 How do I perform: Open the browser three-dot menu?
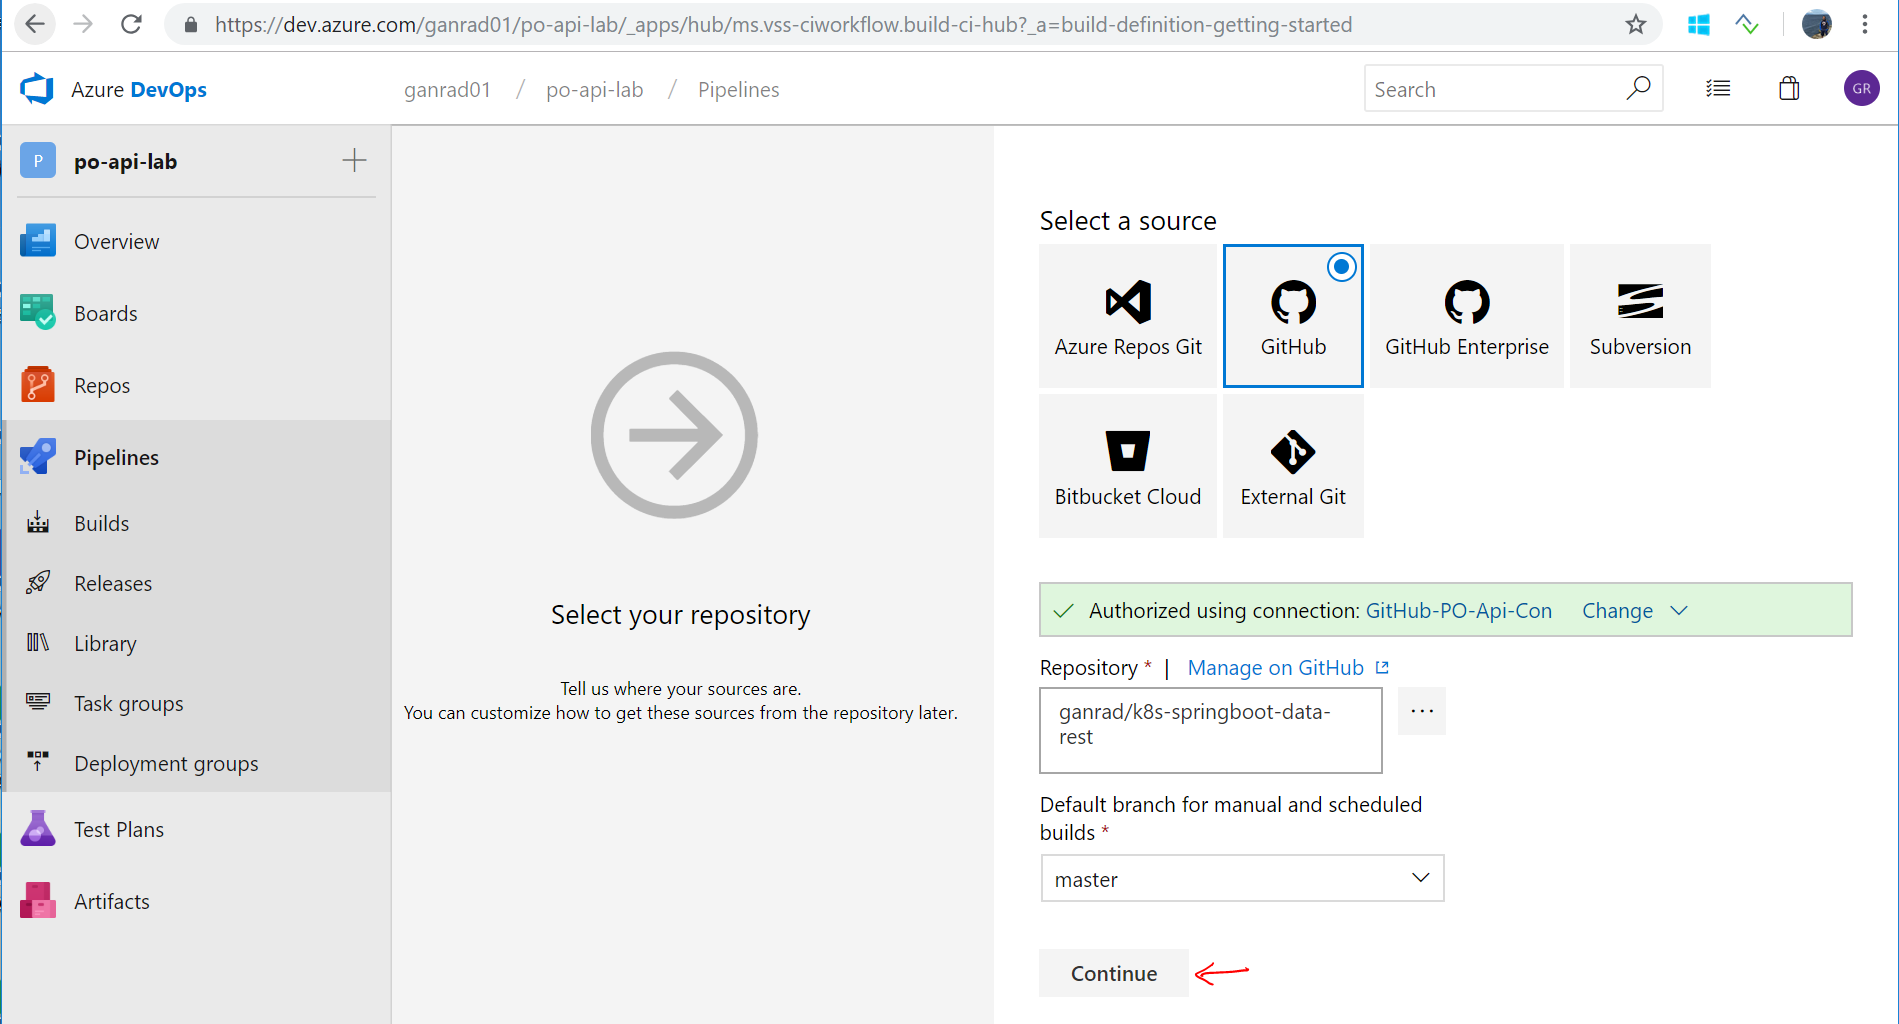coord(1865,24)
